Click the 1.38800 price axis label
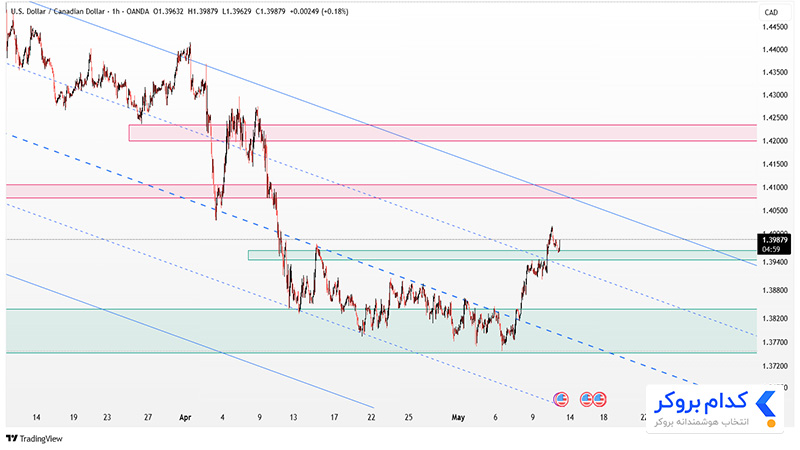 point(774,290)
